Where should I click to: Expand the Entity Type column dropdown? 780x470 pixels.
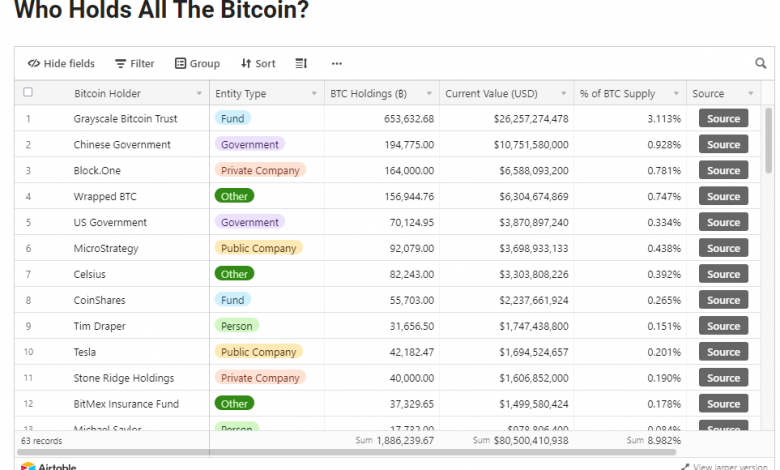pos(314,94)
